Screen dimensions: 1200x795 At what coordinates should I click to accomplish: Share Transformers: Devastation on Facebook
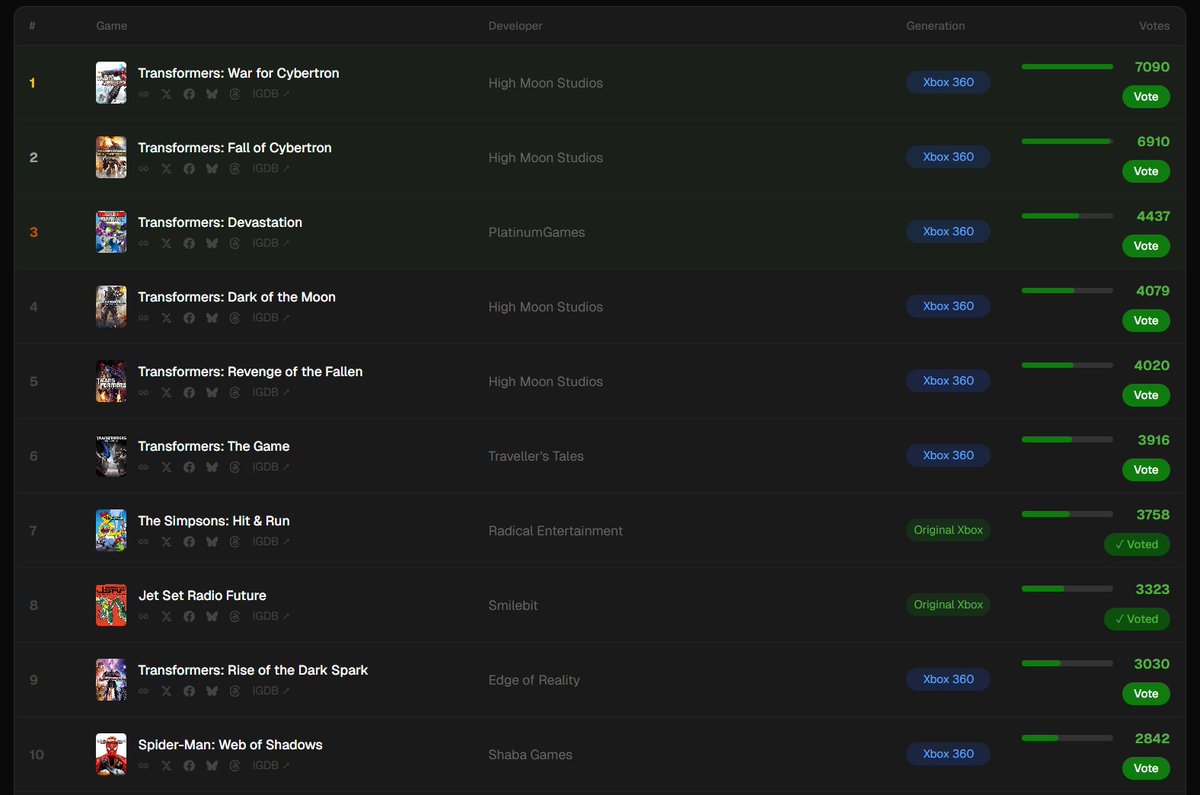pyautogui.click(x=189, y=243)
